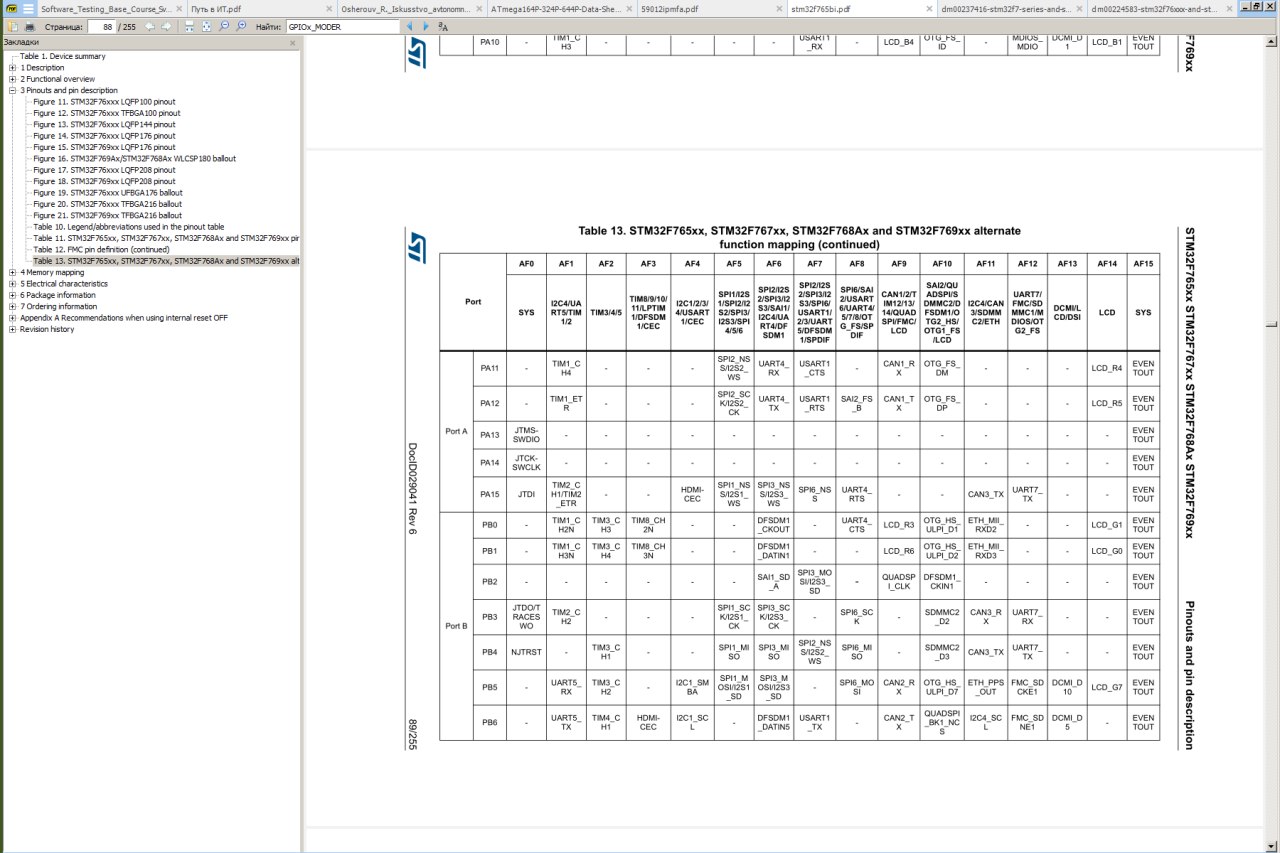The width and height of the screenshot is (1280, 853).
Task: Open Table 12 FMC pin definition bookmark
Action: 101,249
